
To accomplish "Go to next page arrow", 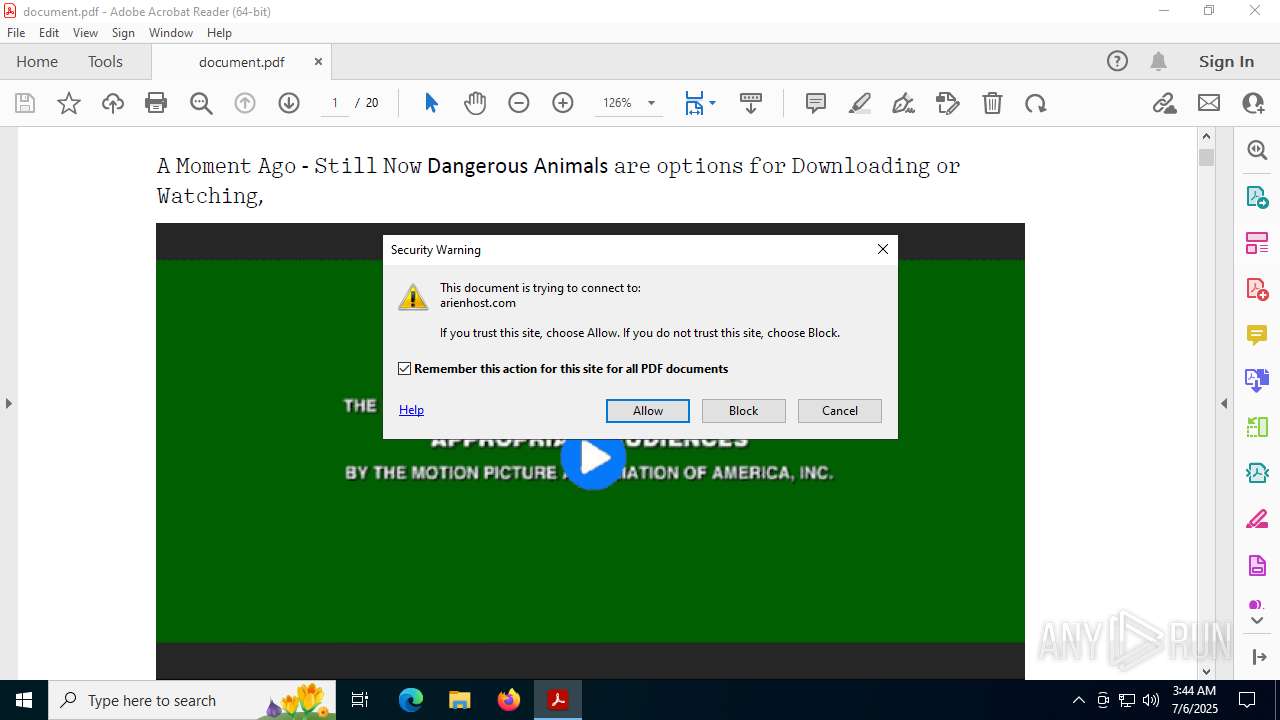I will 289,103.
